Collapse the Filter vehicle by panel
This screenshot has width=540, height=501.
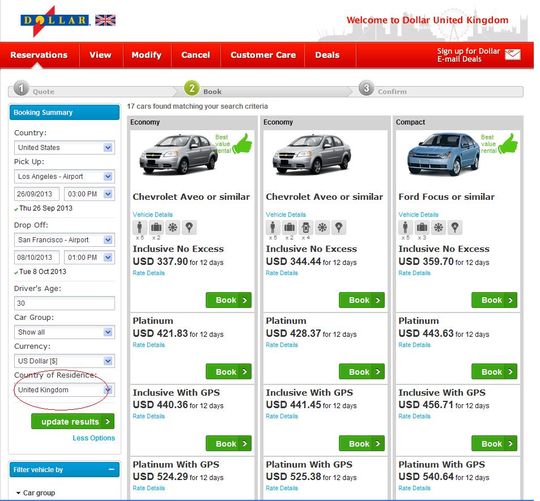(112, 469)
